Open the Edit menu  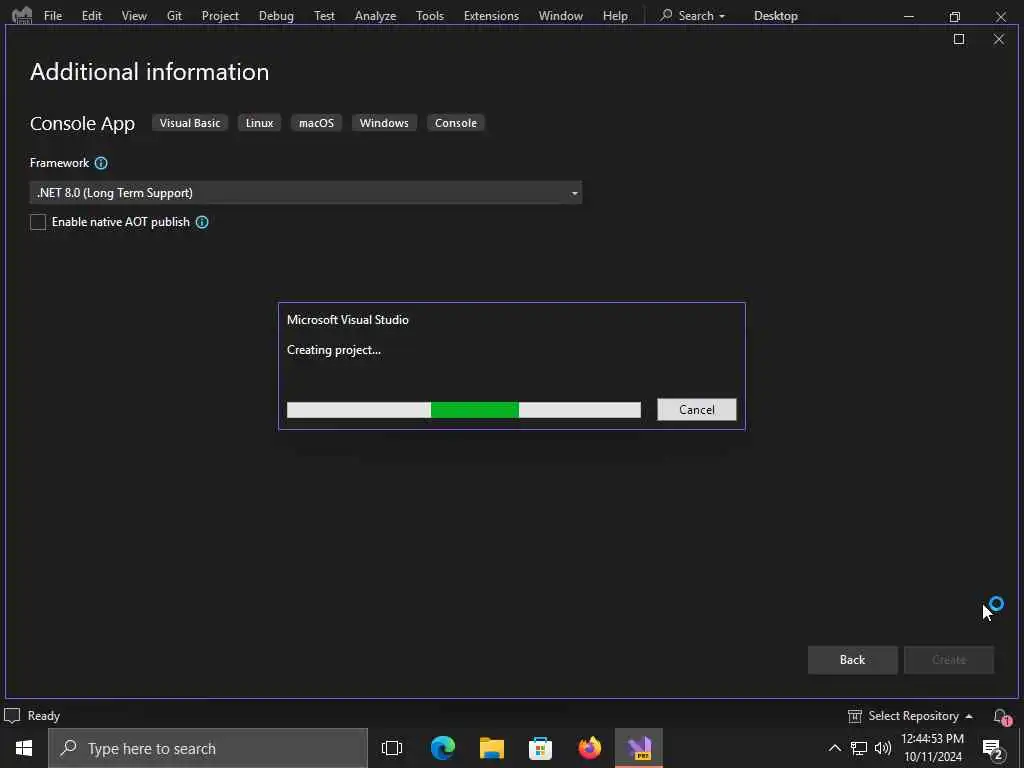[x=91, y=16]
